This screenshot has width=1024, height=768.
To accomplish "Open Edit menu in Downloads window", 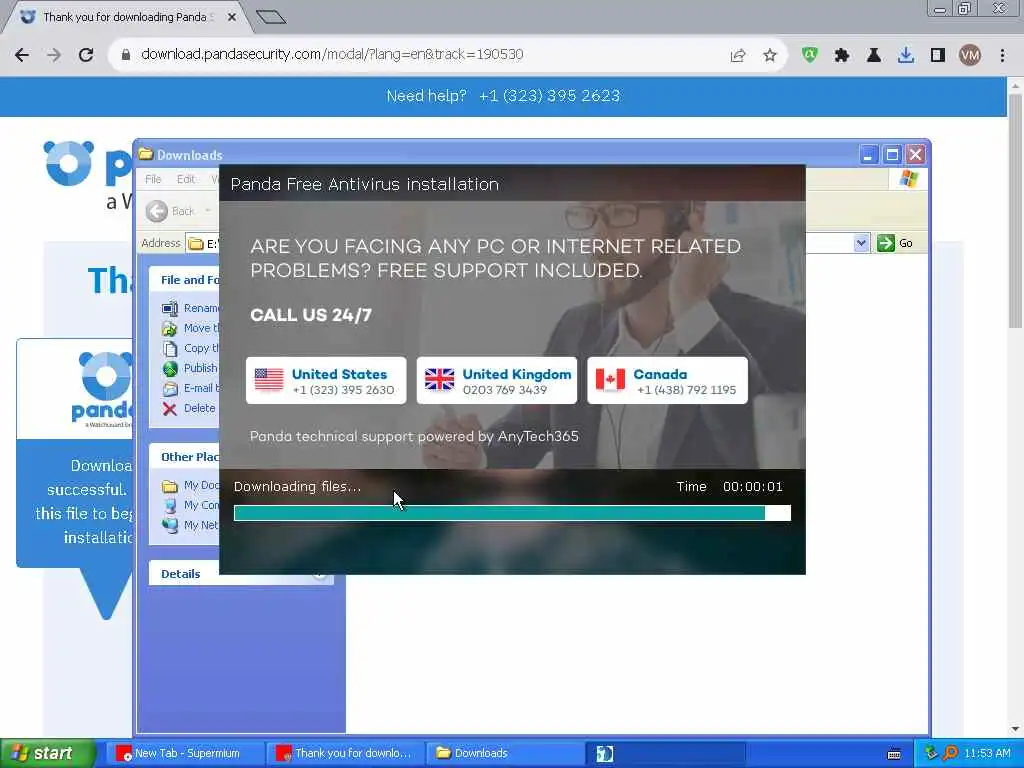I will [185, 179].
